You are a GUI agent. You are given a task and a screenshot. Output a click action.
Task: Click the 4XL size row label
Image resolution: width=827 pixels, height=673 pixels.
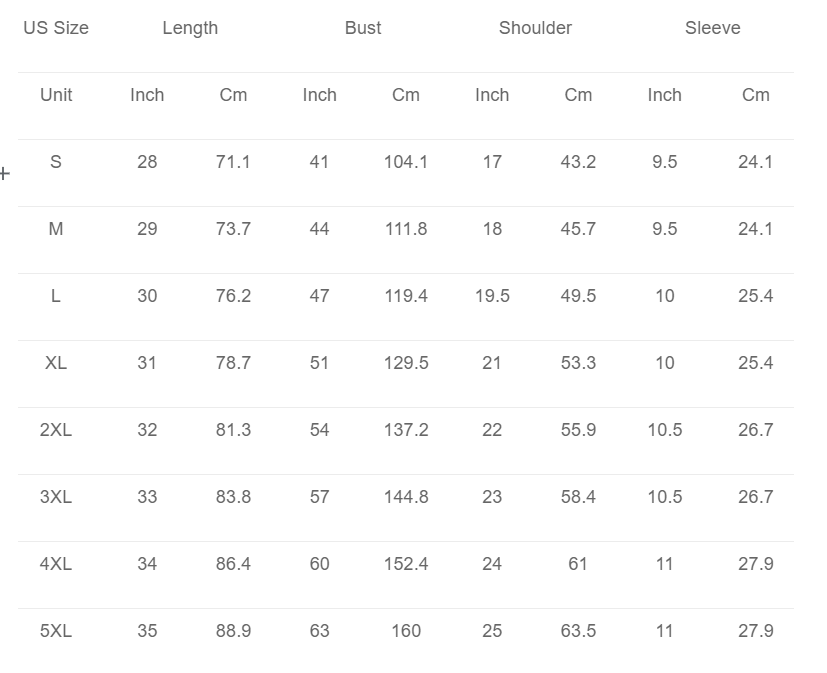pos(56,564)
